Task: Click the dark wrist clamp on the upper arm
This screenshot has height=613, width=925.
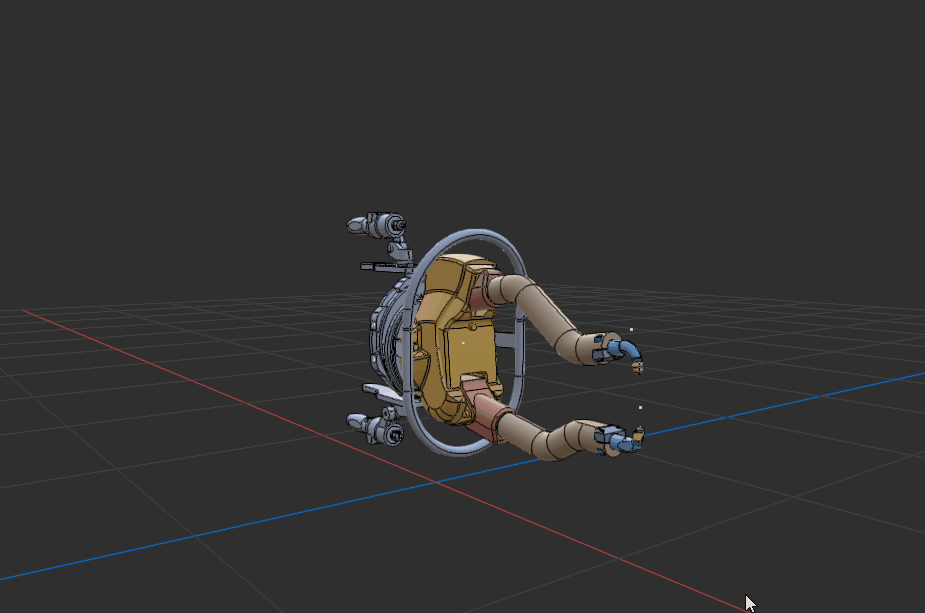Action: tap(601, 350)
